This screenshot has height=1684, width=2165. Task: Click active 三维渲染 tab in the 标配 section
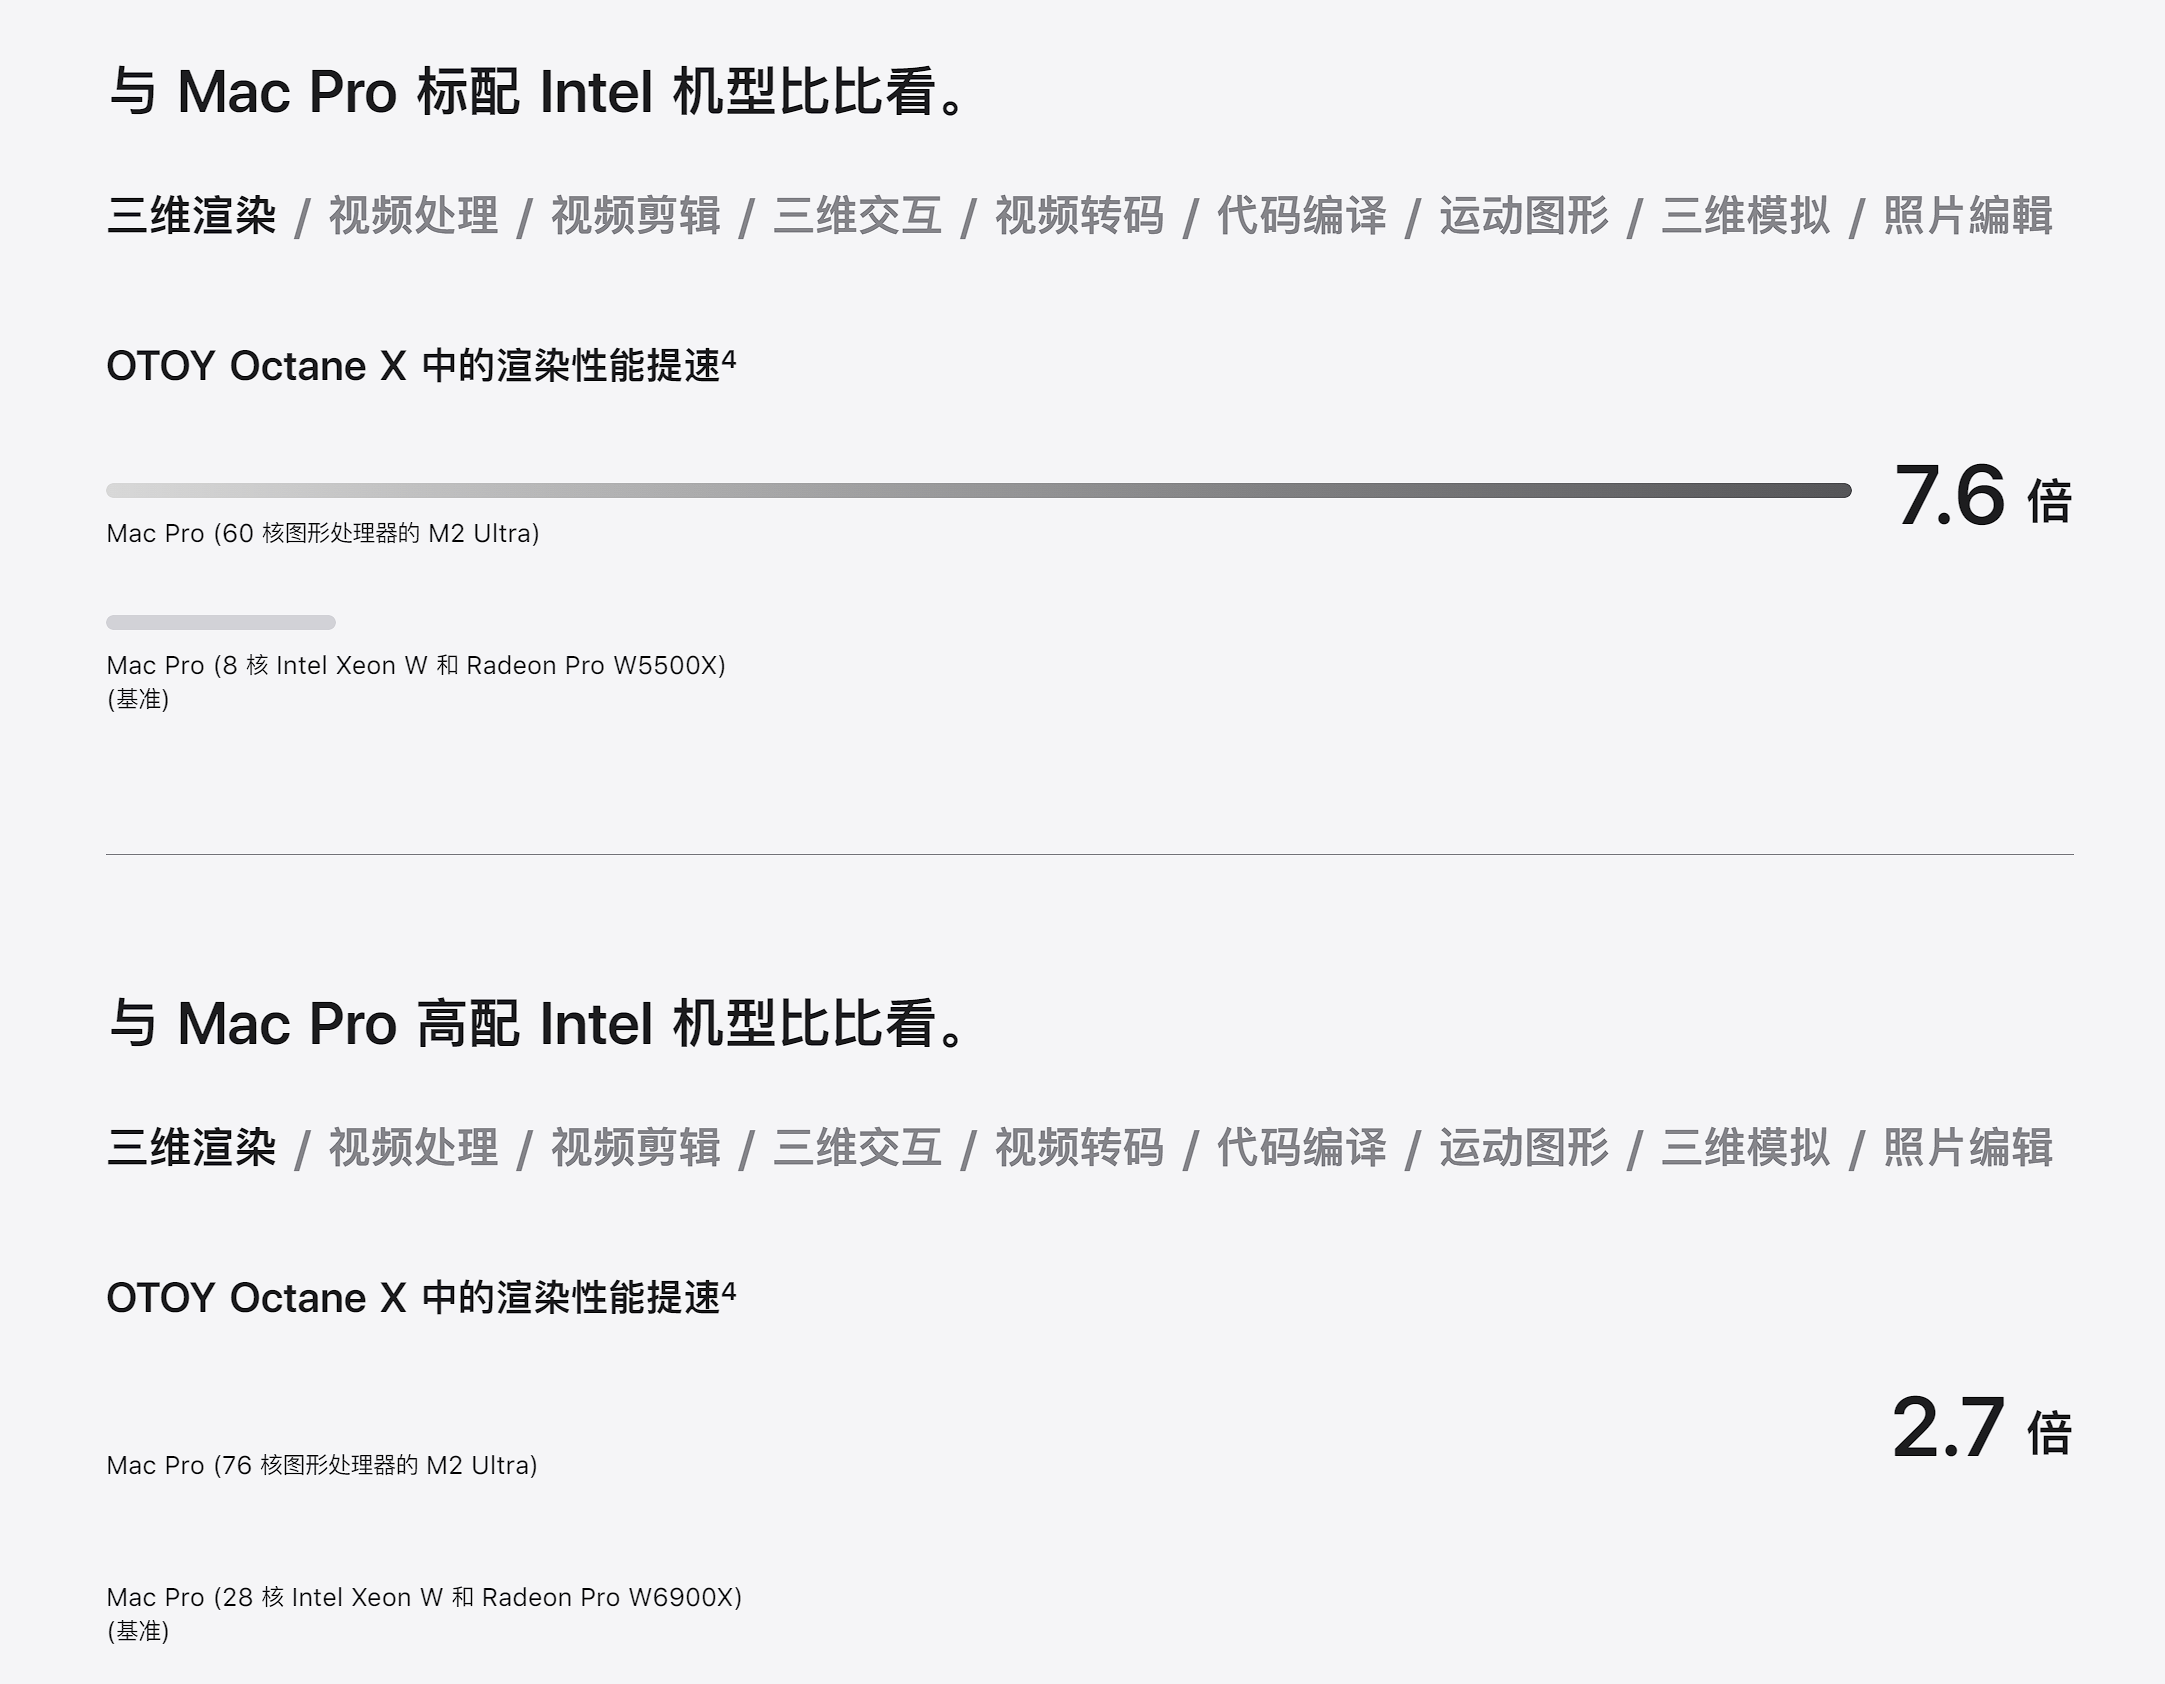[191, 216]
